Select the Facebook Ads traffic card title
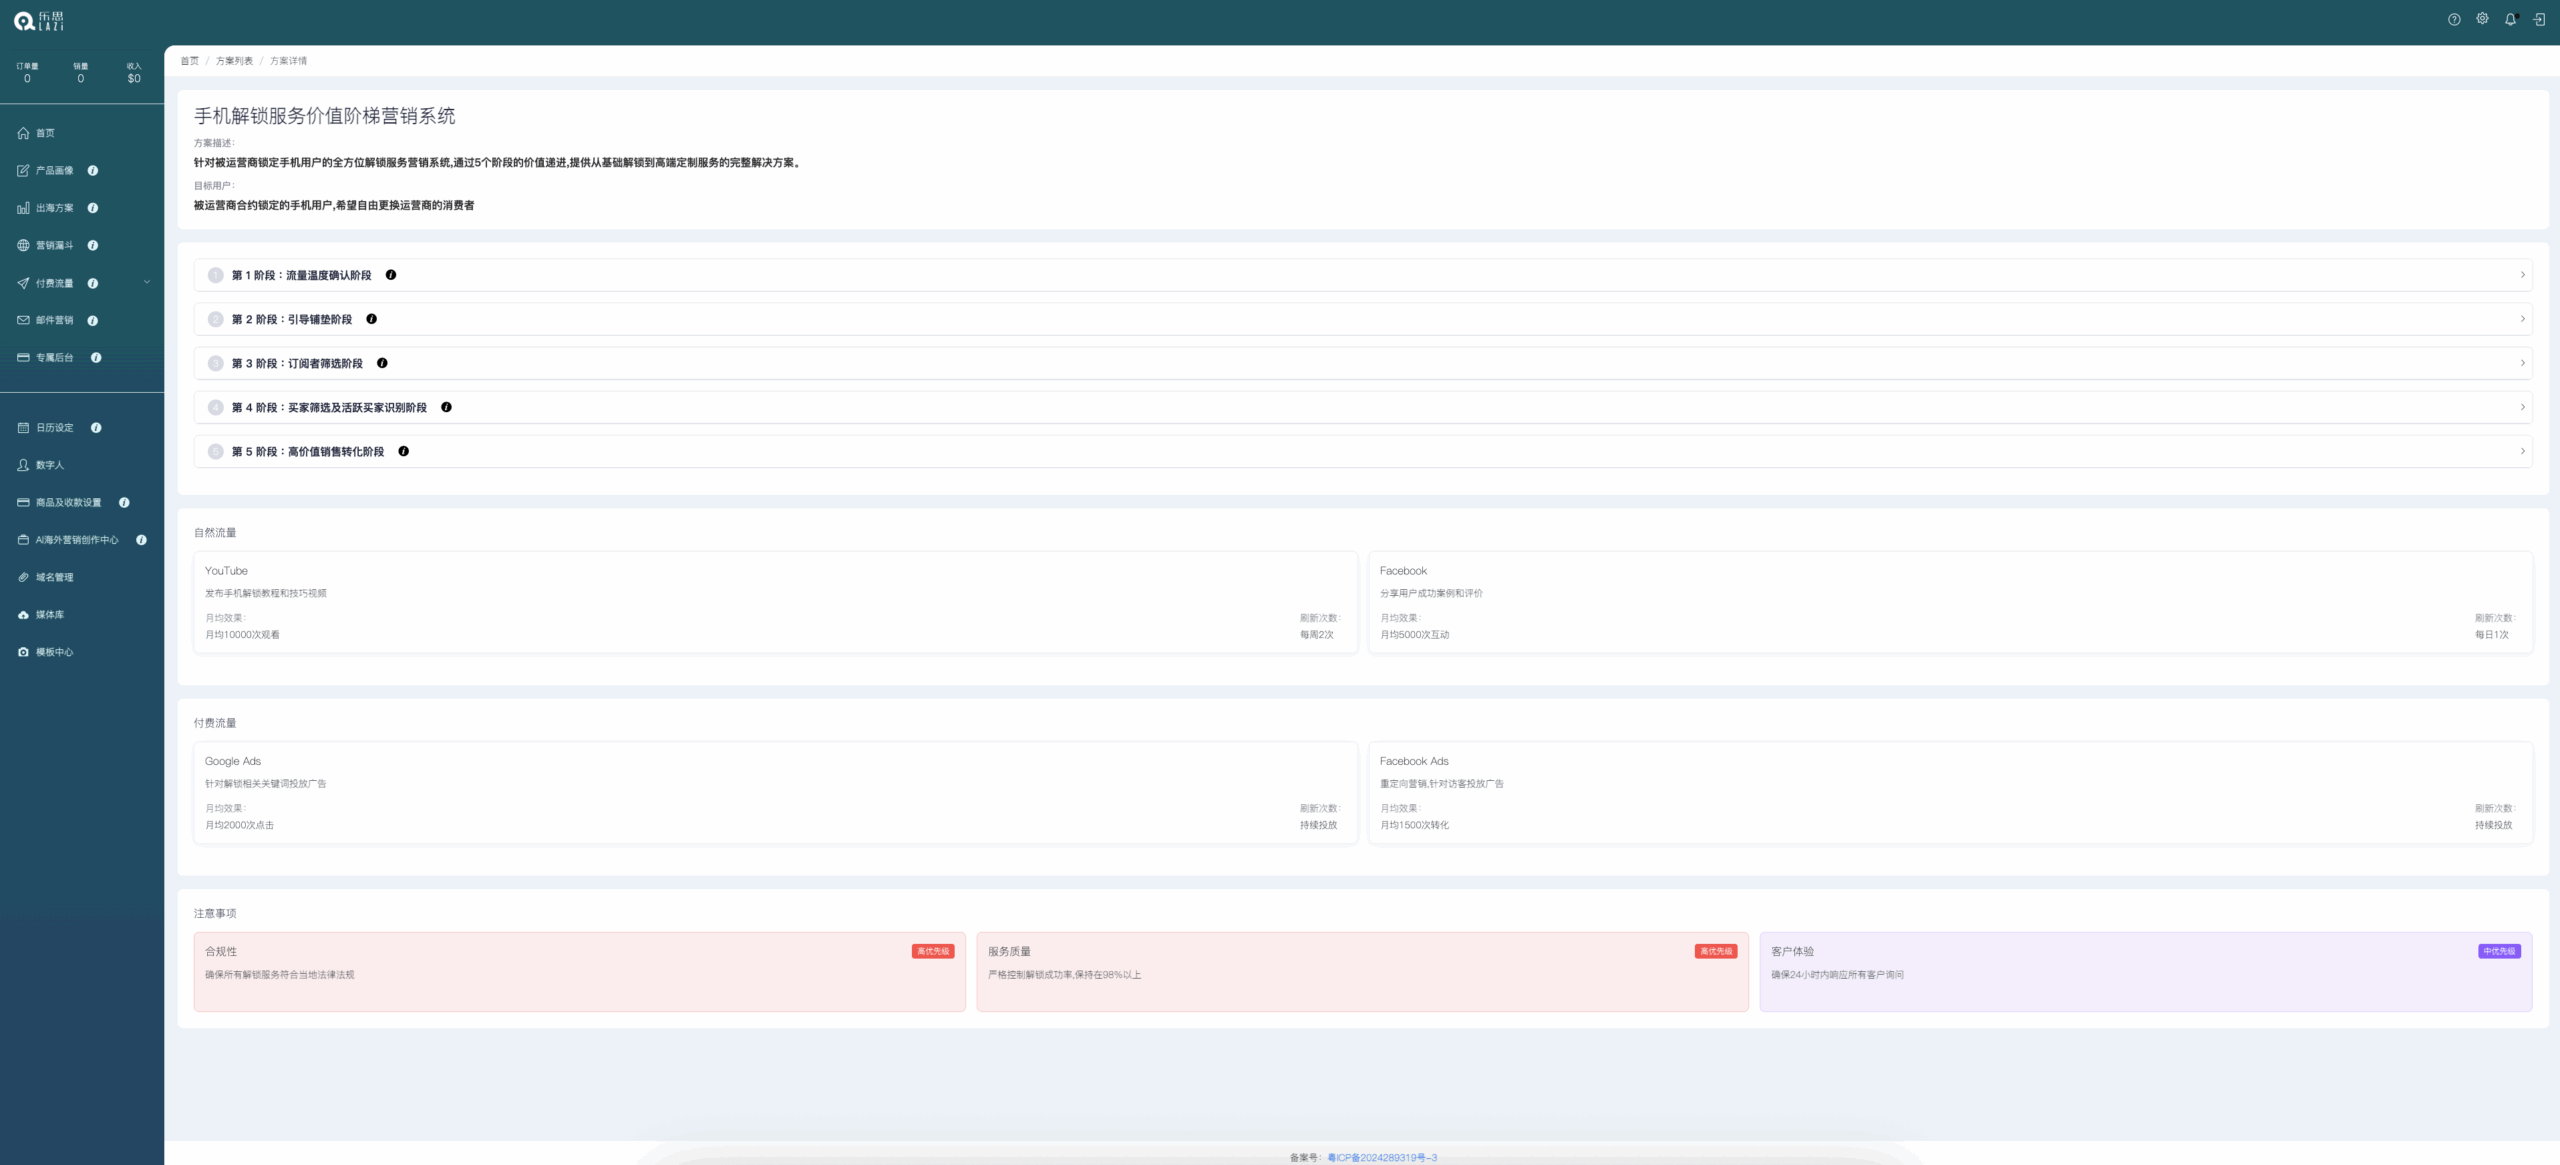The width and height of the screenshot is (2560, 1165). pyautogui.click(x=1414, y=762)
